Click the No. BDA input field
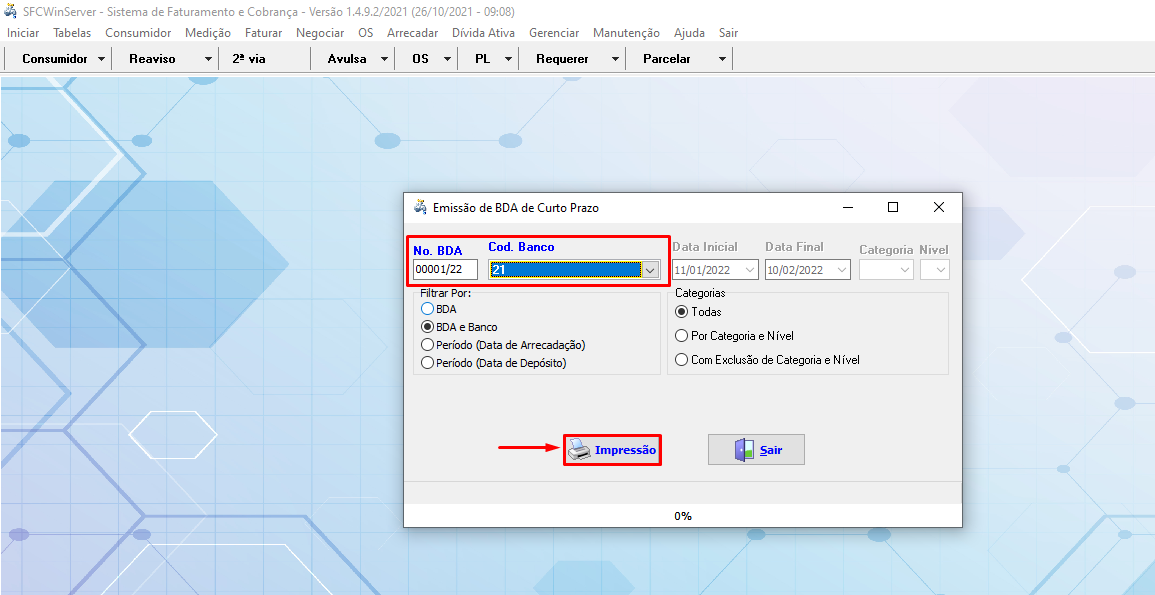The width and height of the screenshot is (1155, 595). pos(445,270)
